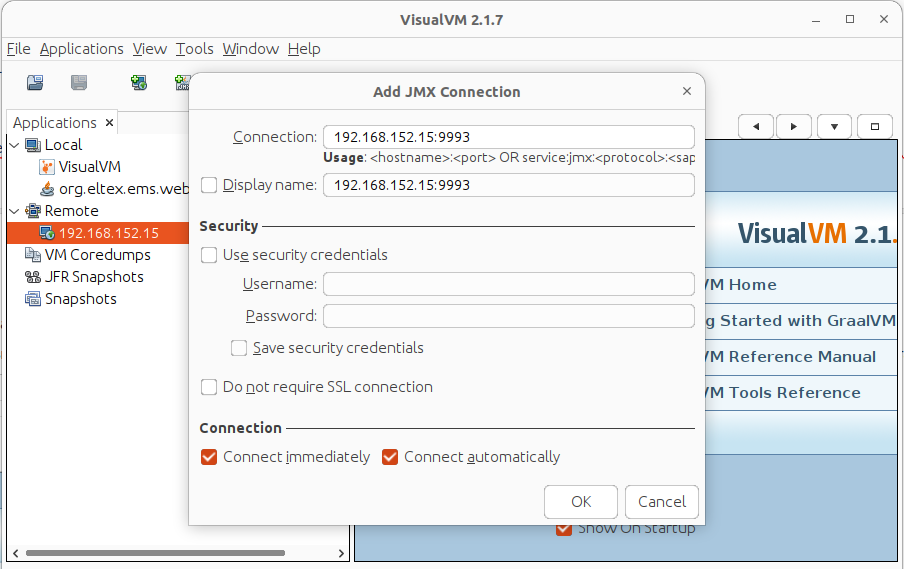Open the VisualVM Reference Manual link
The image size is (904, 569).
(x=790, y=357)
